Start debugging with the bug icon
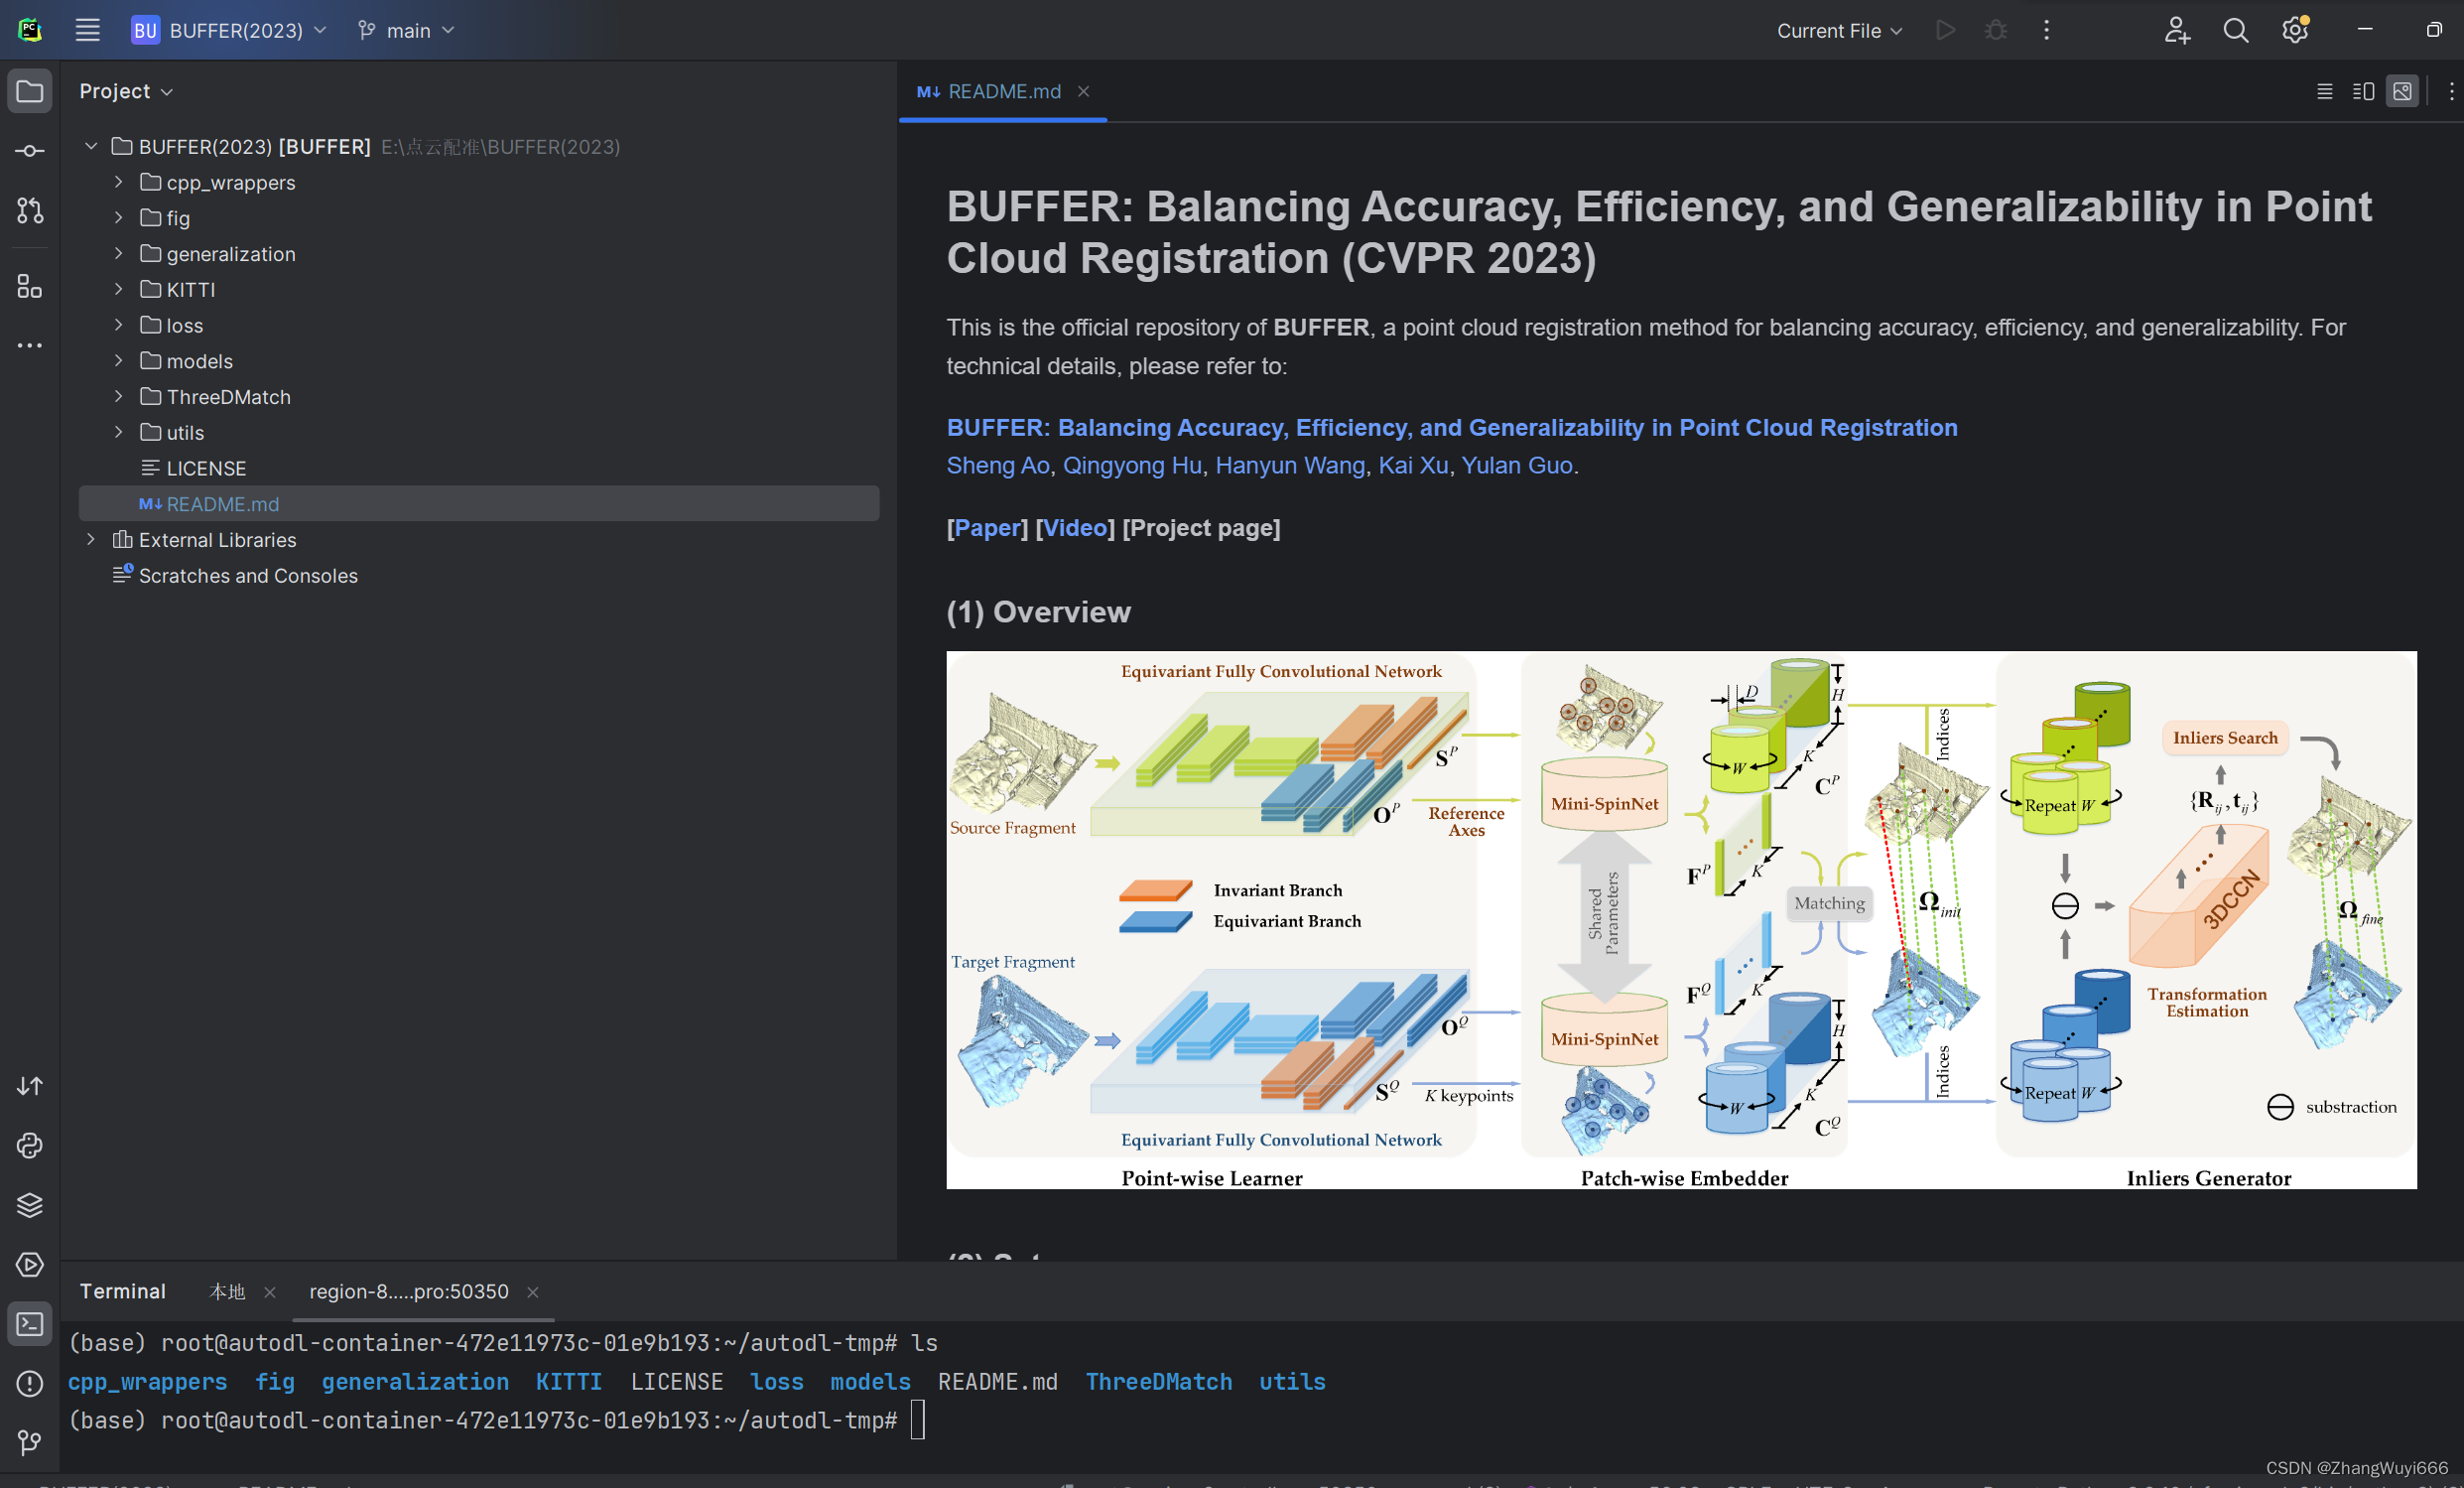This screenshot has width=2464, height=1488. point(1995,30)
